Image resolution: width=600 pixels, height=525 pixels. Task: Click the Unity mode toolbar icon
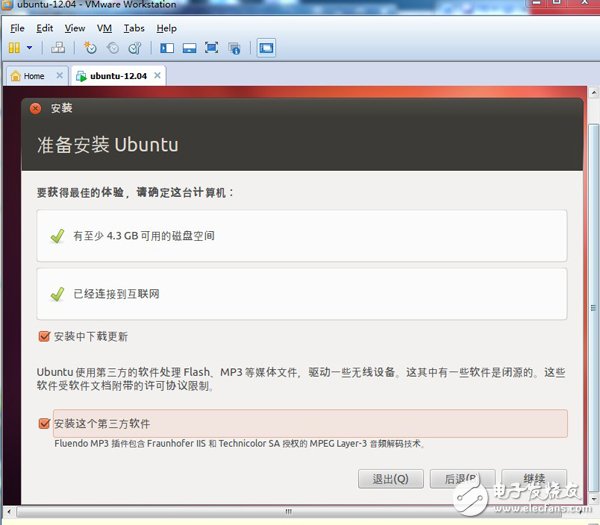click(234, 48)
